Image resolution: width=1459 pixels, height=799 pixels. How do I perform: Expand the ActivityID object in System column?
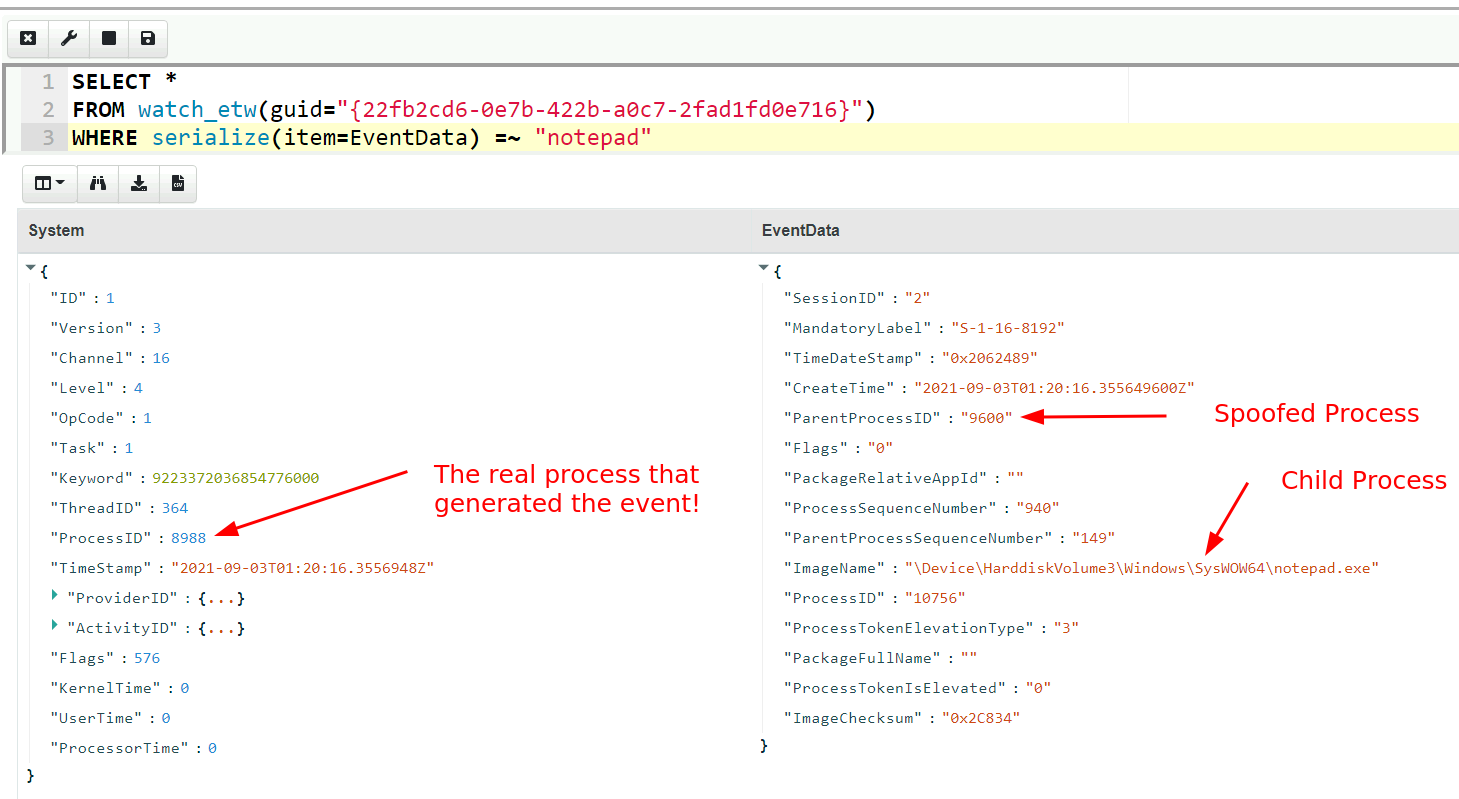coord(54,627)
